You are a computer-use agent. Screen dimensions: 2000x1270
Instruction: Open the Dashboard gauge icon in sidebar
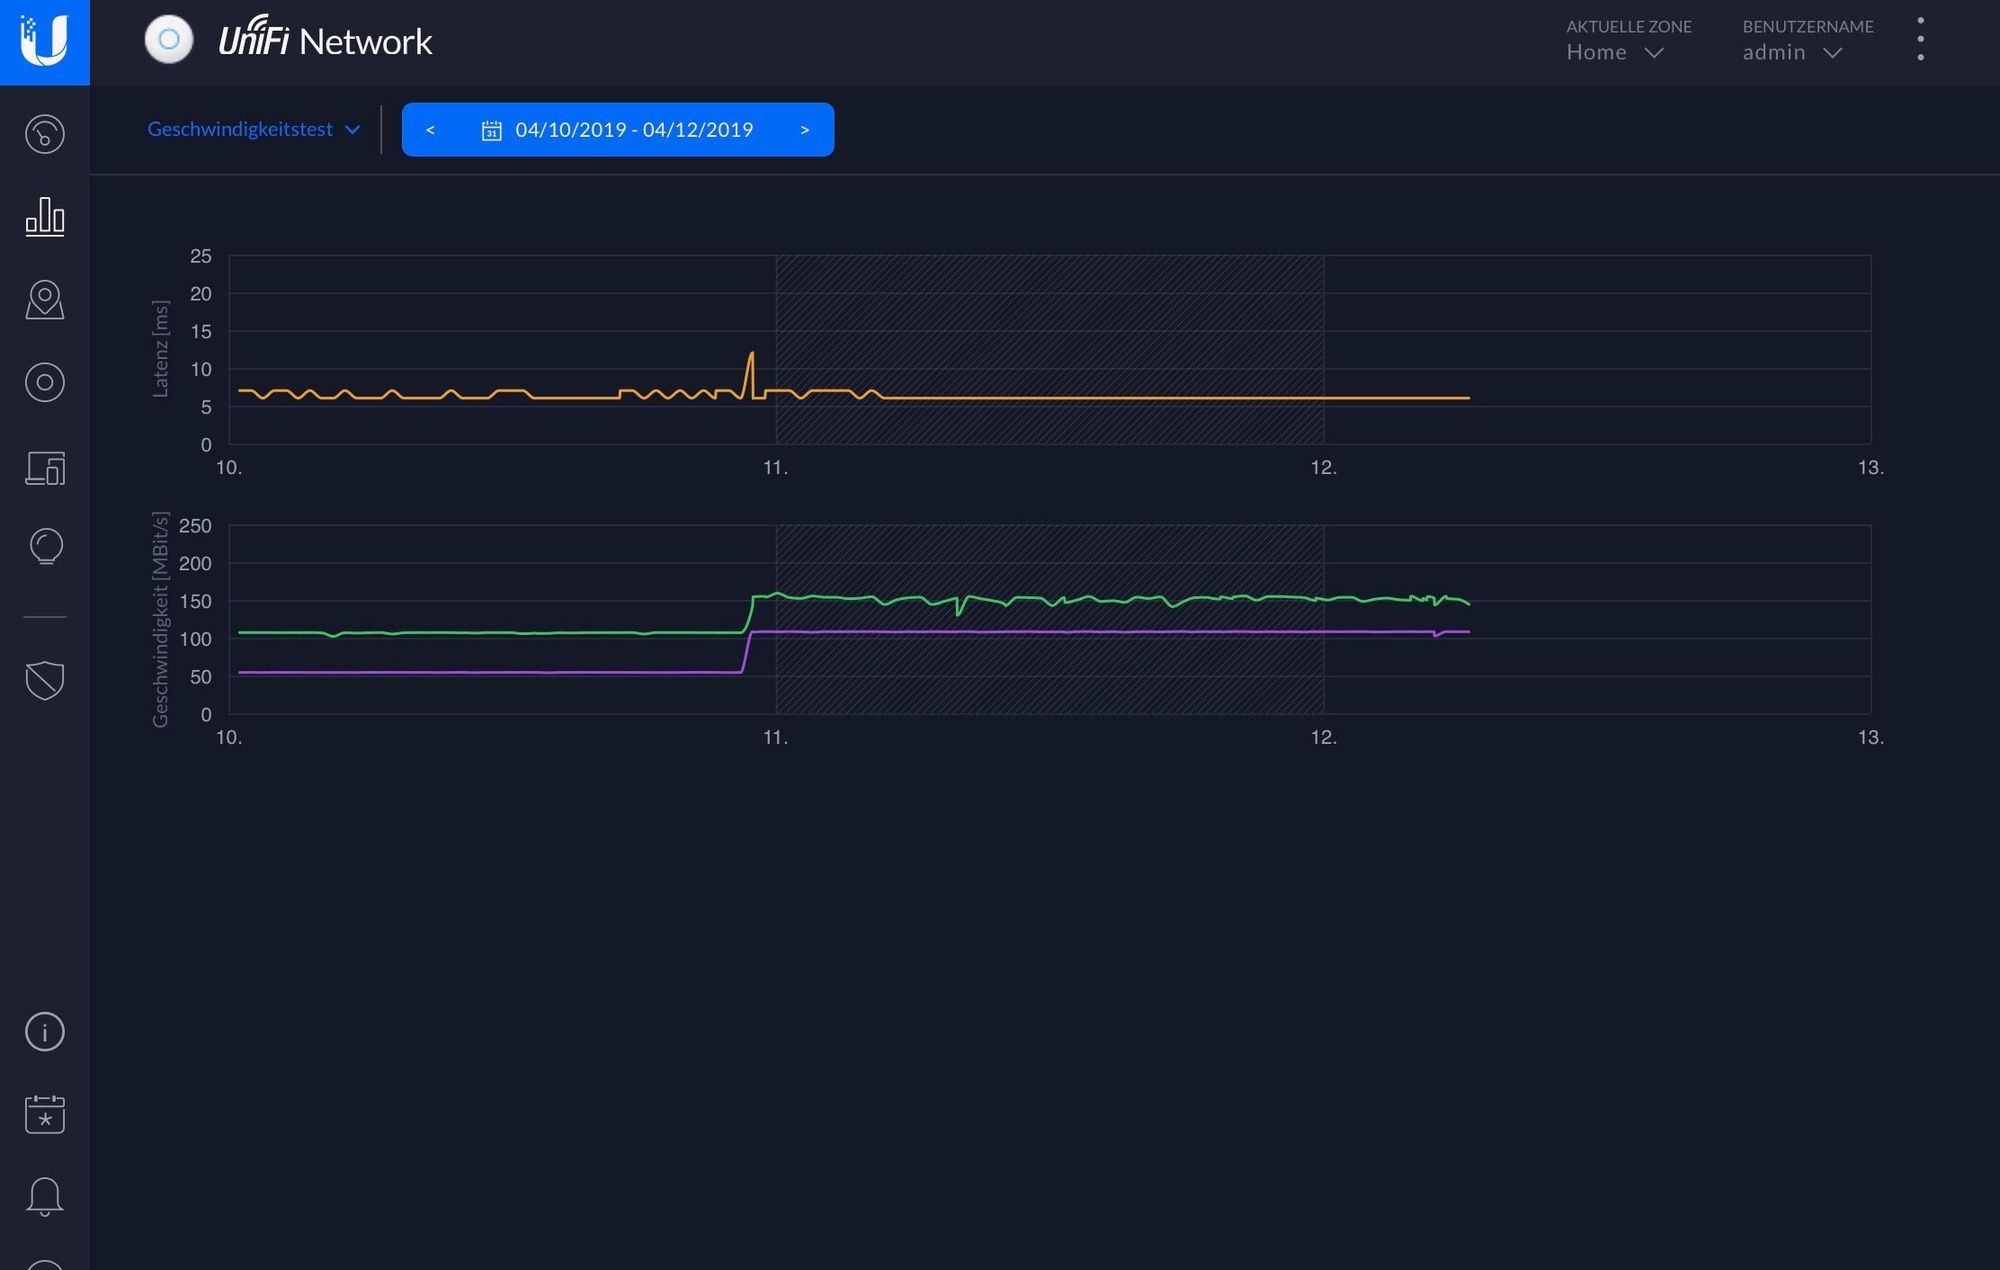pos(44,134)
